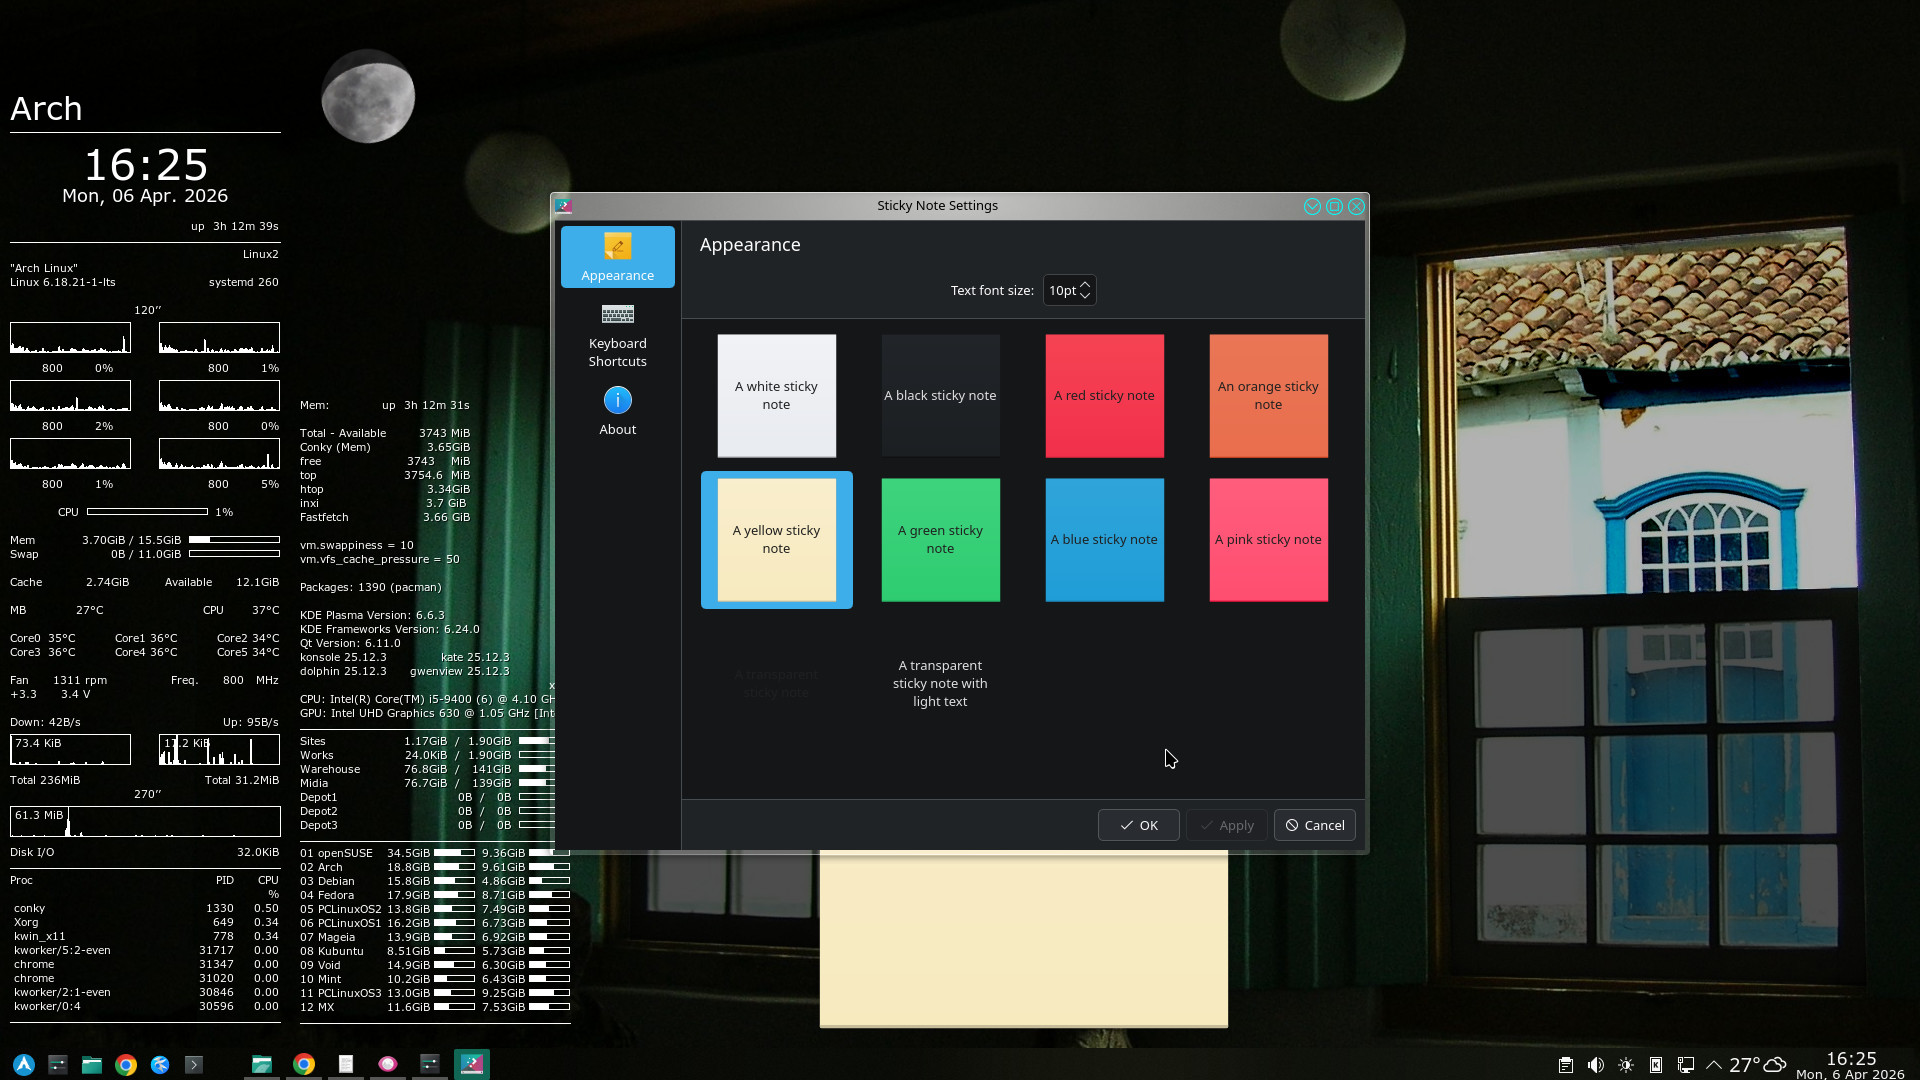
Task: Click the weather widget showing 27°
Action: coord(1757,1065)
